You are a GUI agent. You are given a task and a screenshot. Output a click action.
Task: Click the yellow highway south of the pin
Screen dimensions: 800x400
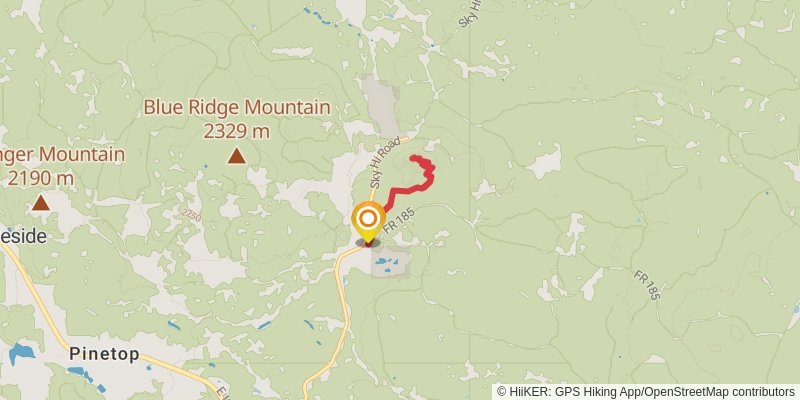click(341, 313)
